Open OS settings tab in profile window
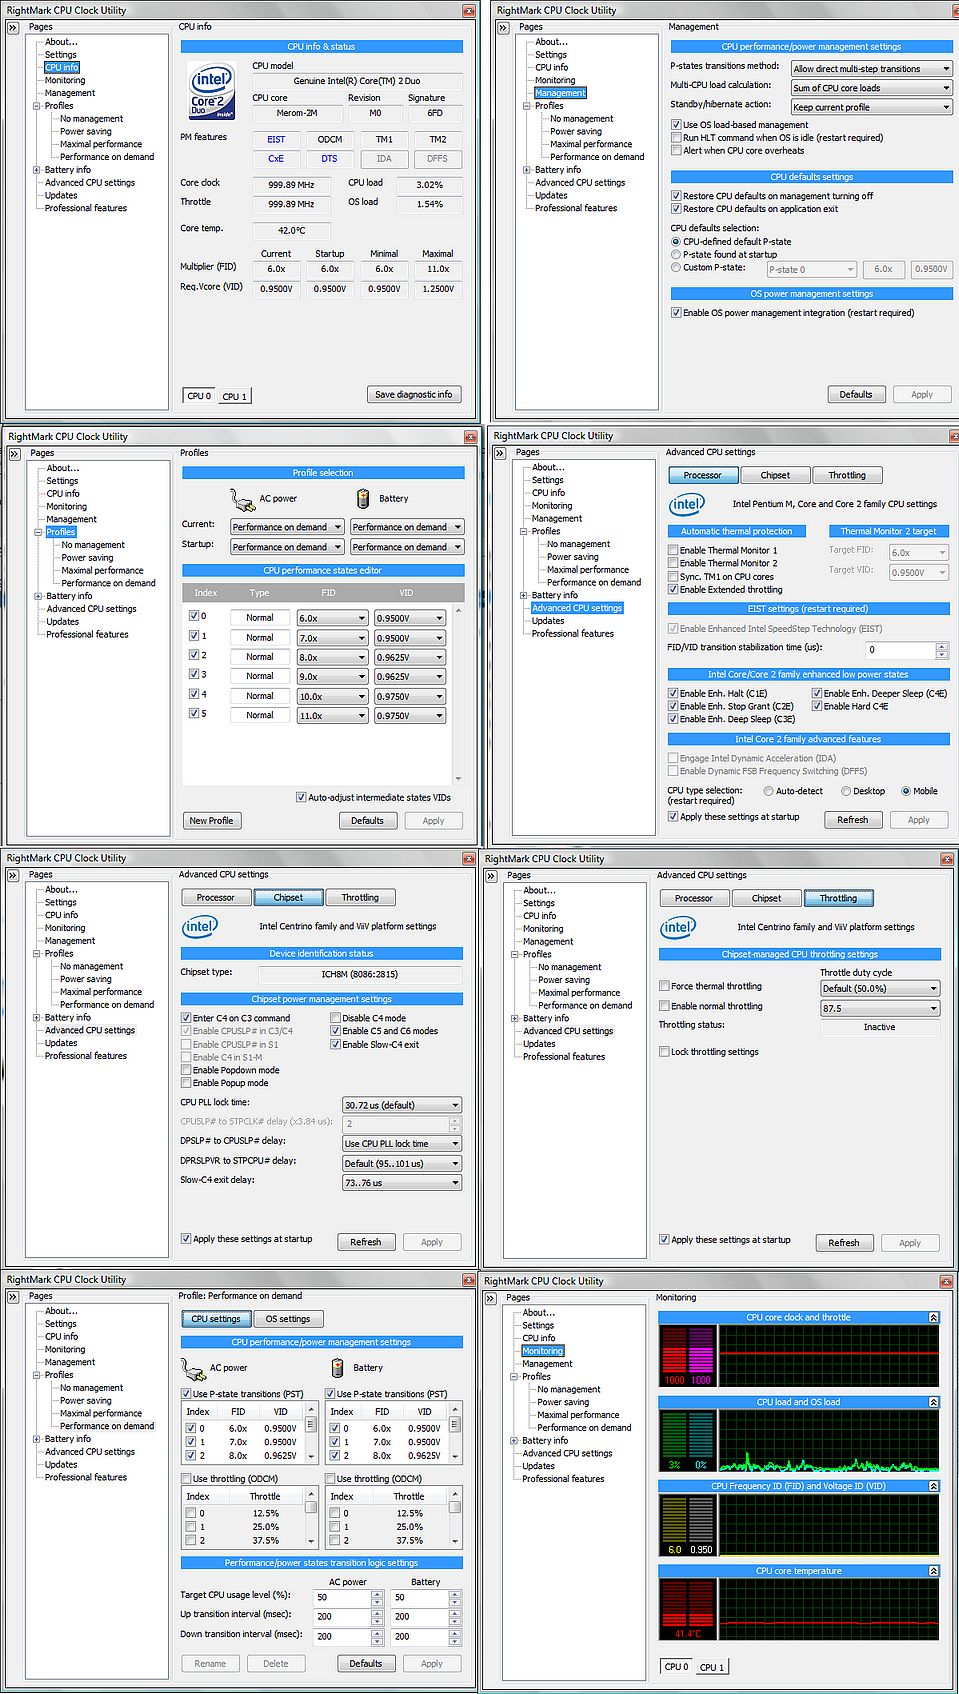Screen dimensions: 959x1694 pos(289,1319)
